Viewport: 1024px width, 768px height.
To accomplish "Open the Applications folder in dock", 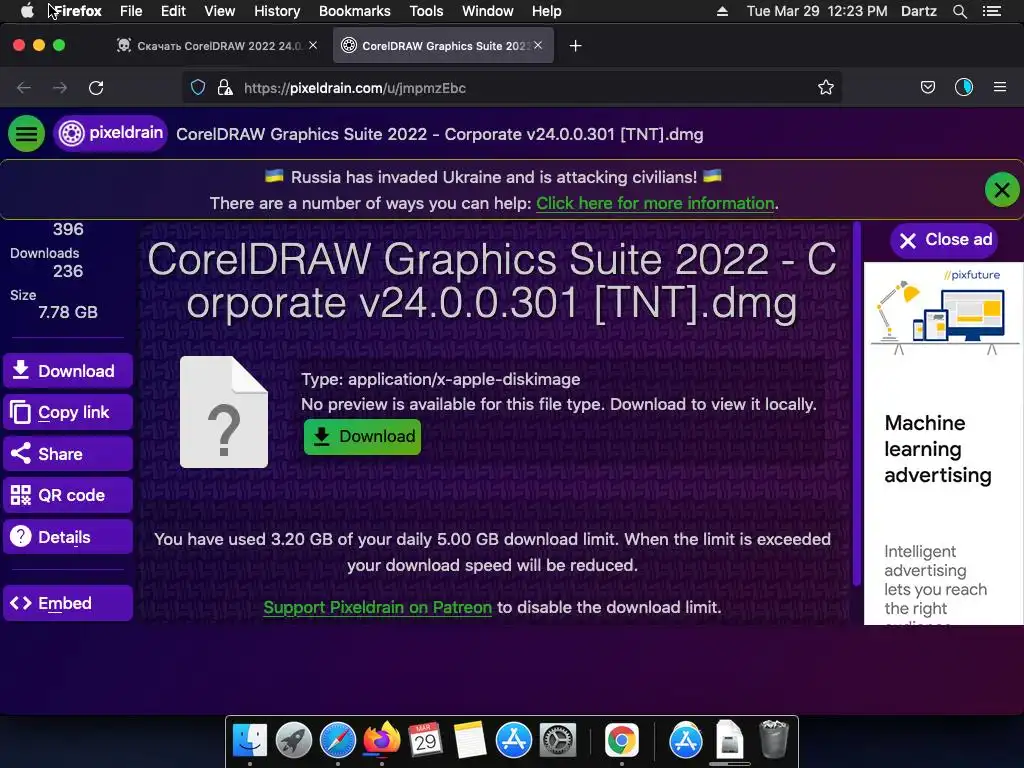I will tap(686, 741).
